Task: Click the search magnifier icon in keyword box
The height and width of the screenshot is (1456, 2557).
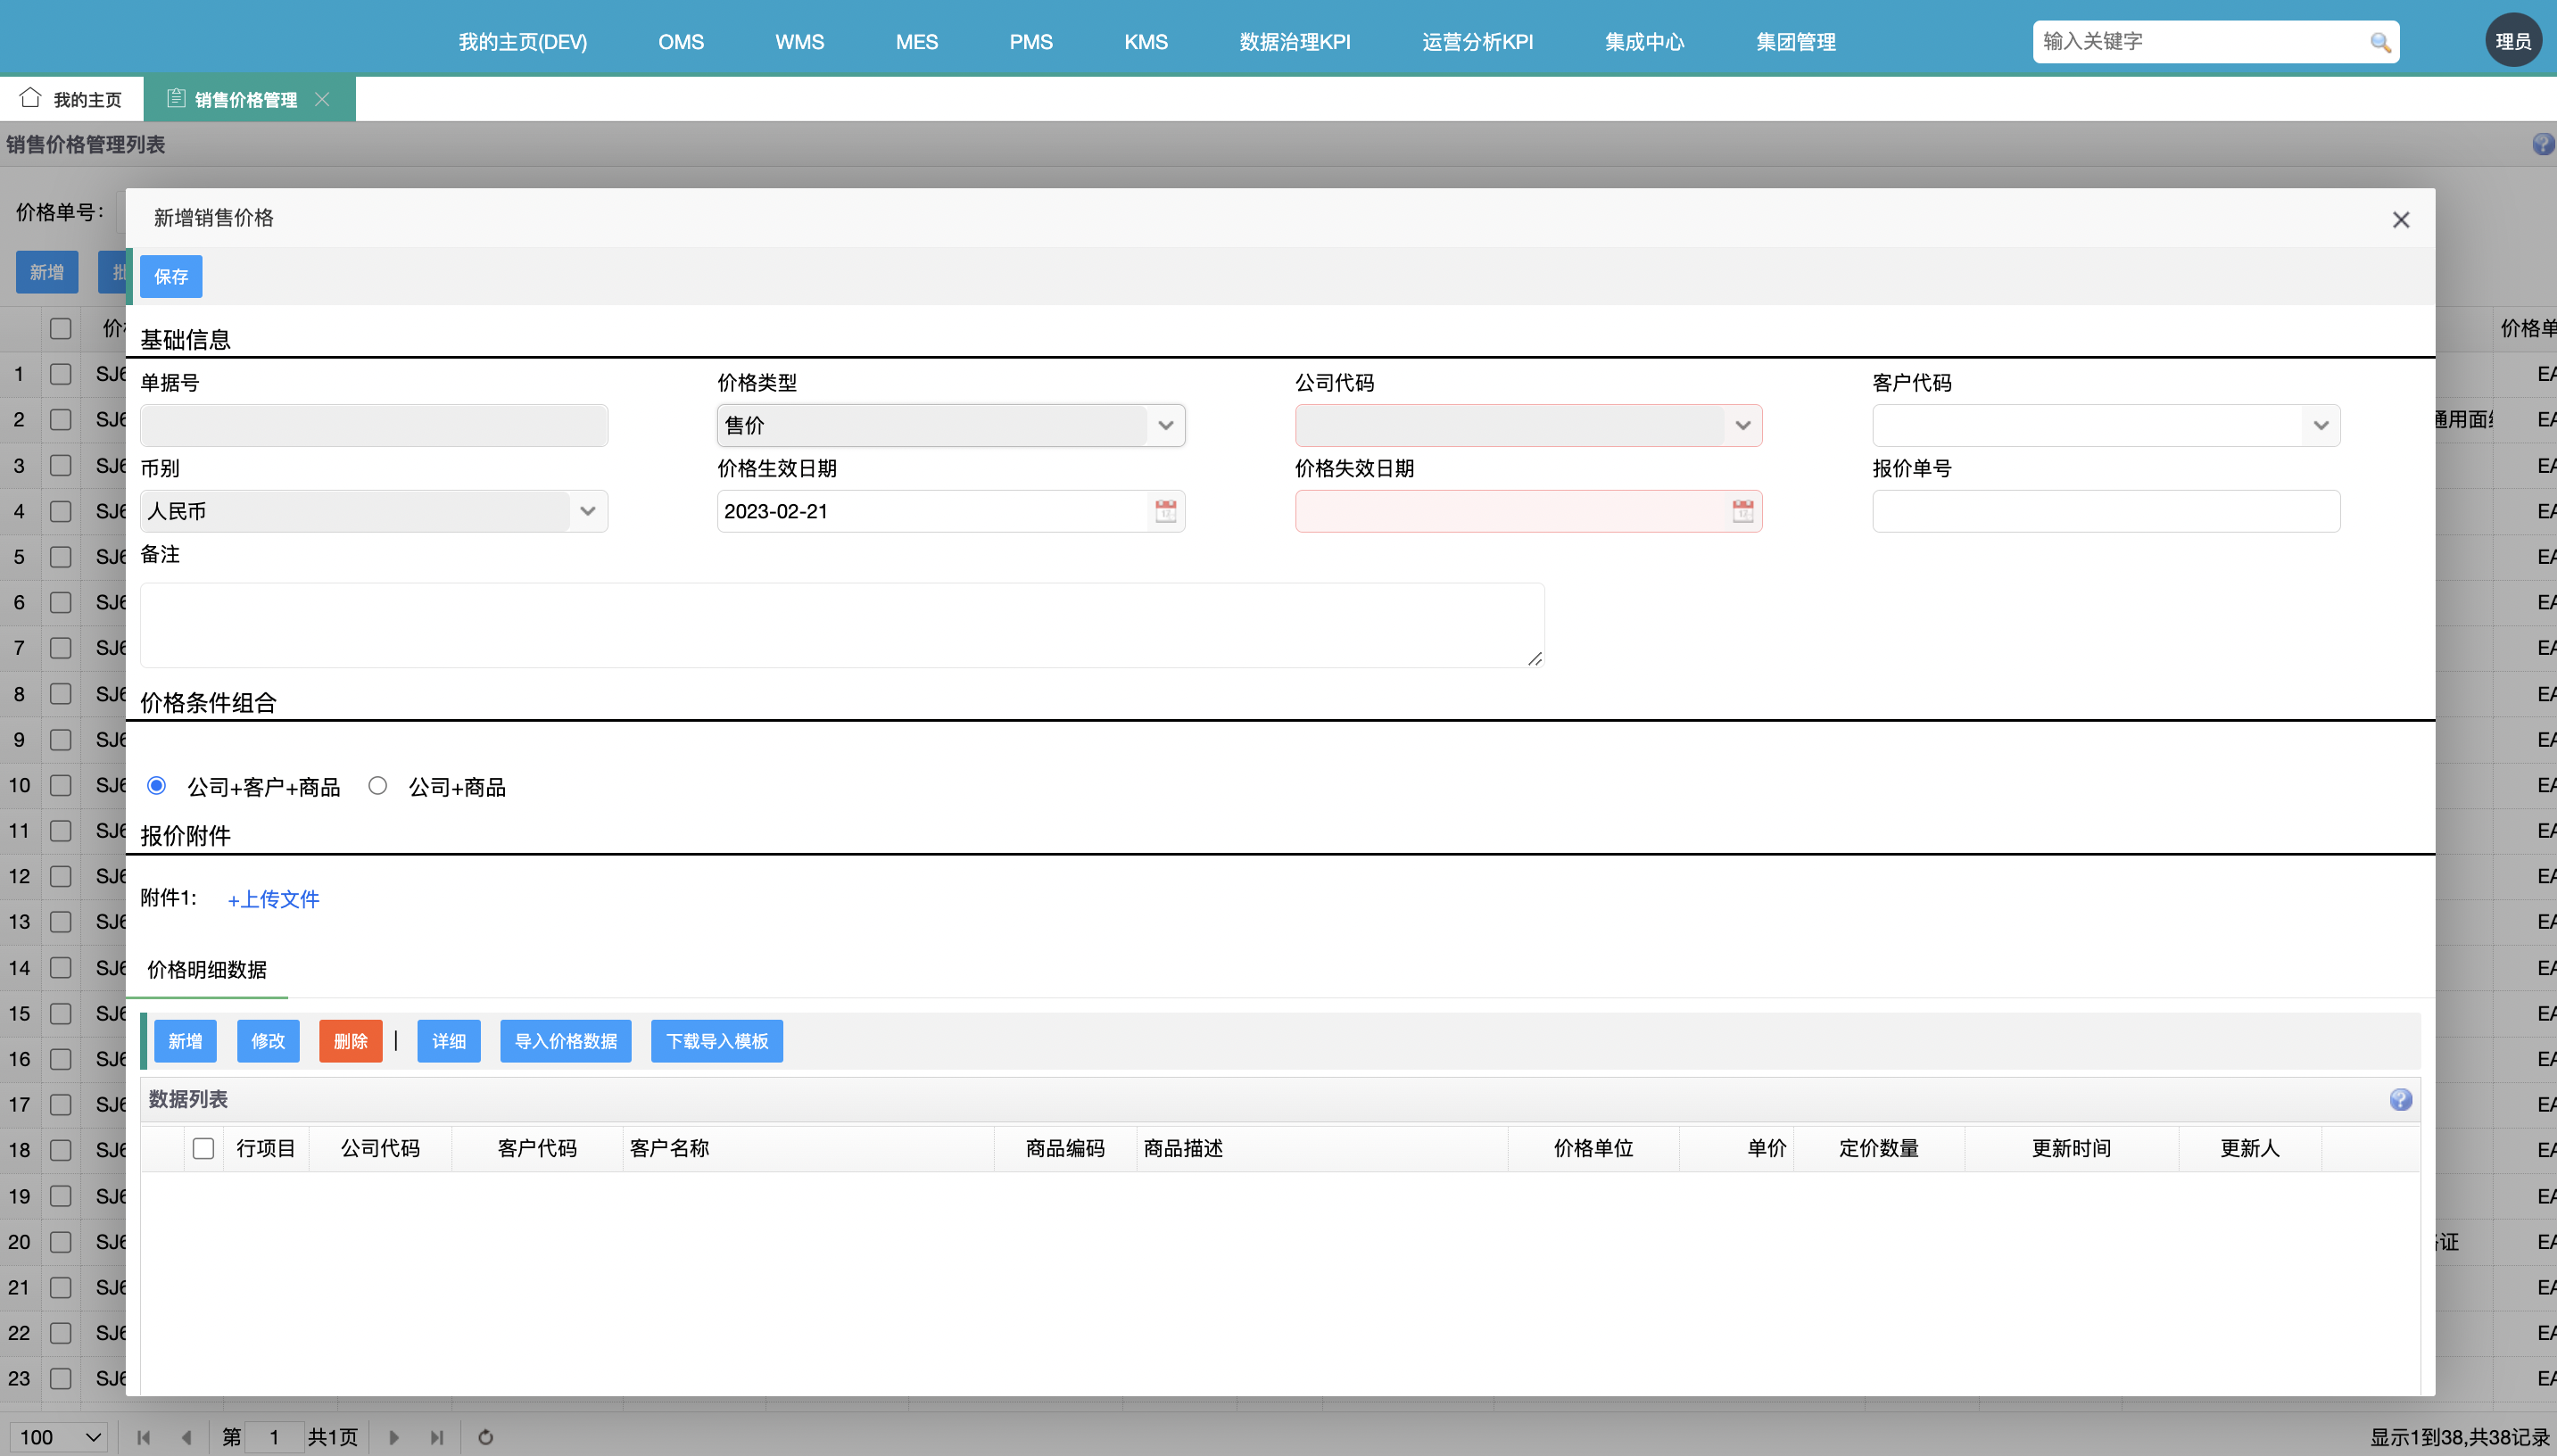Action: click(2381, 42)
